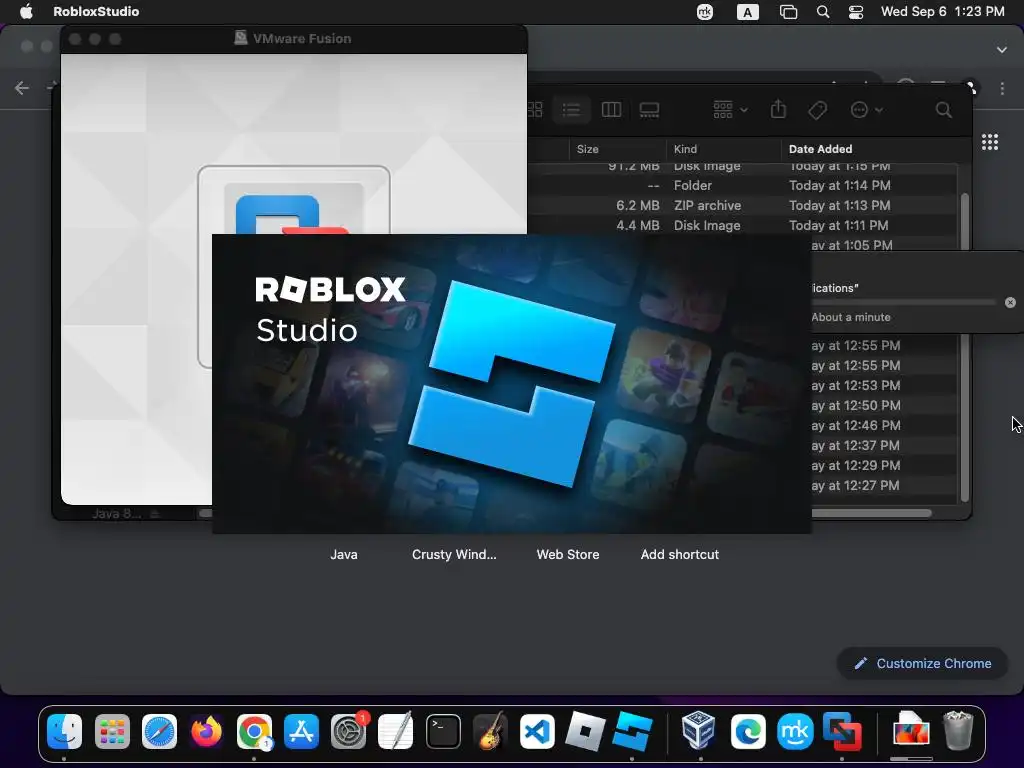Expand Chrome's tab search chevron
Image resolution: width=1024 pixels, height=768 pixels.
click(1001, 50)
